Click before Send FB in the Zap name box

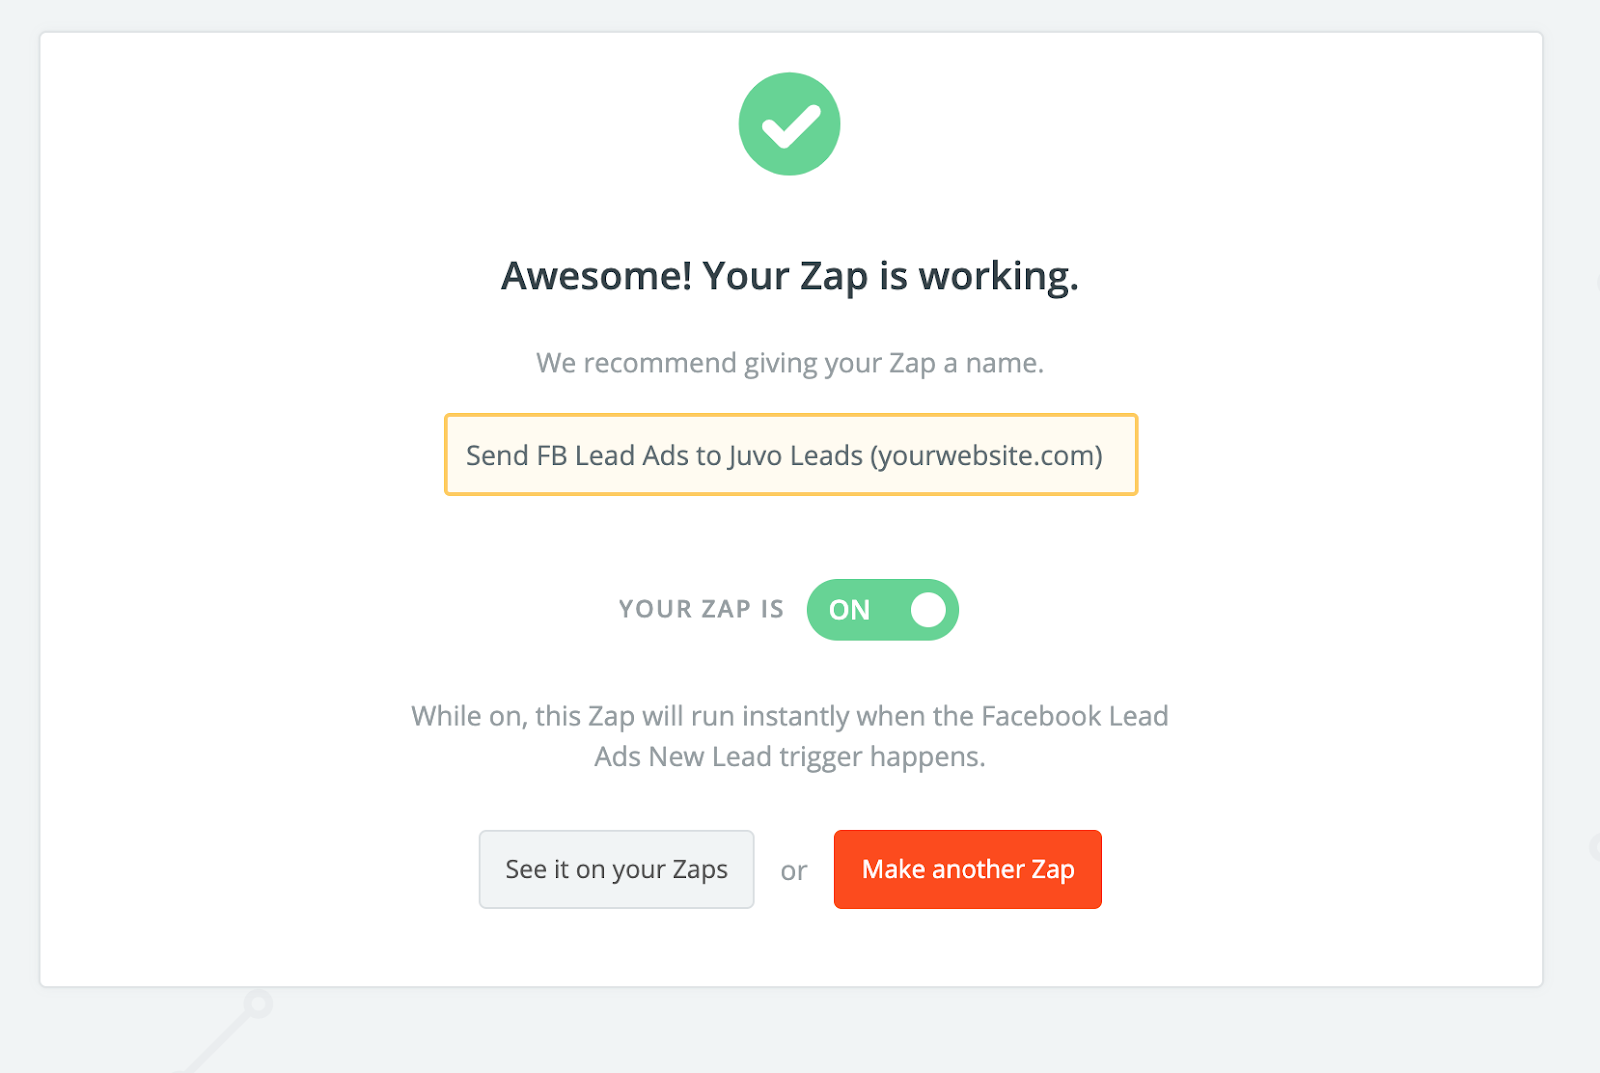tap(466, 456)
